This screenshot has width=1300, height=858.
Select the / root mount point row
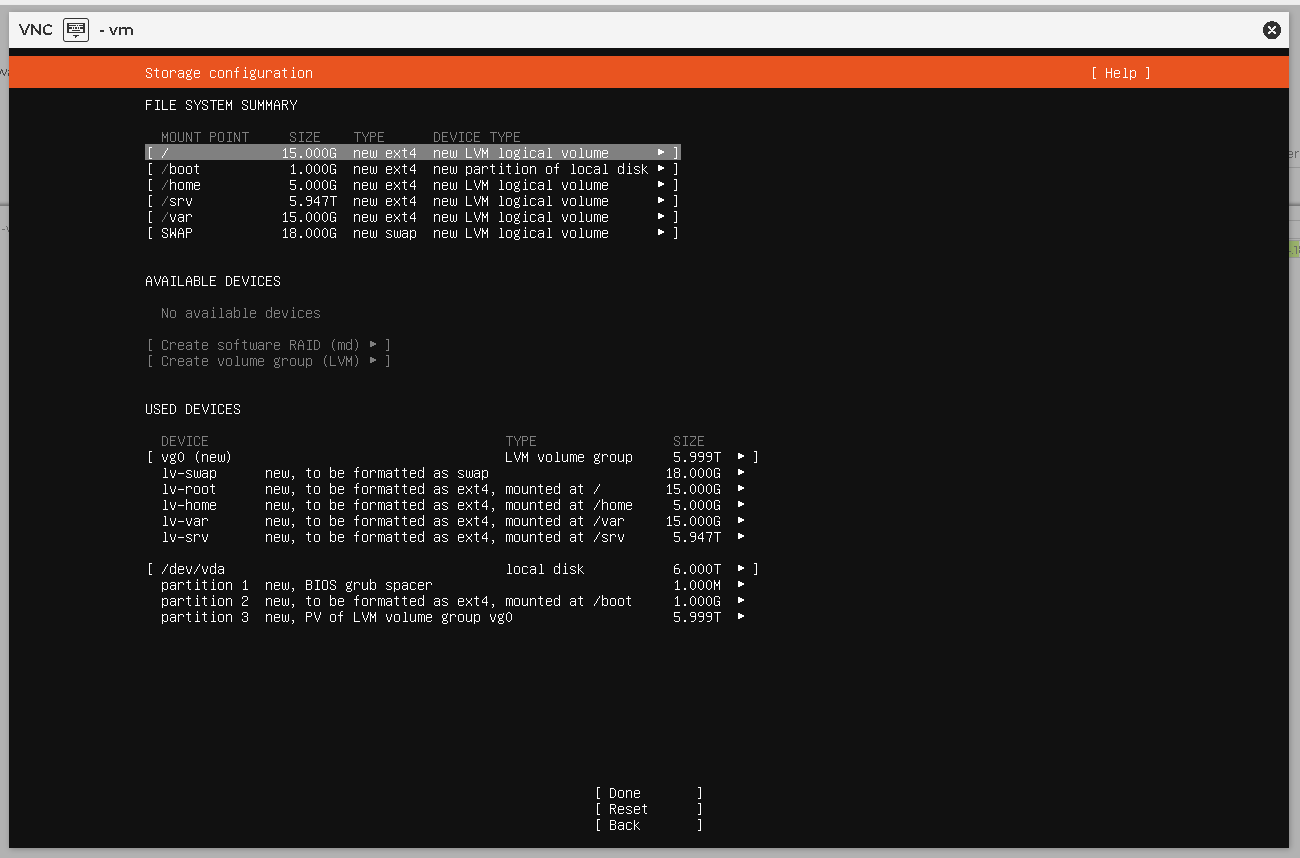tap(412, 153)
